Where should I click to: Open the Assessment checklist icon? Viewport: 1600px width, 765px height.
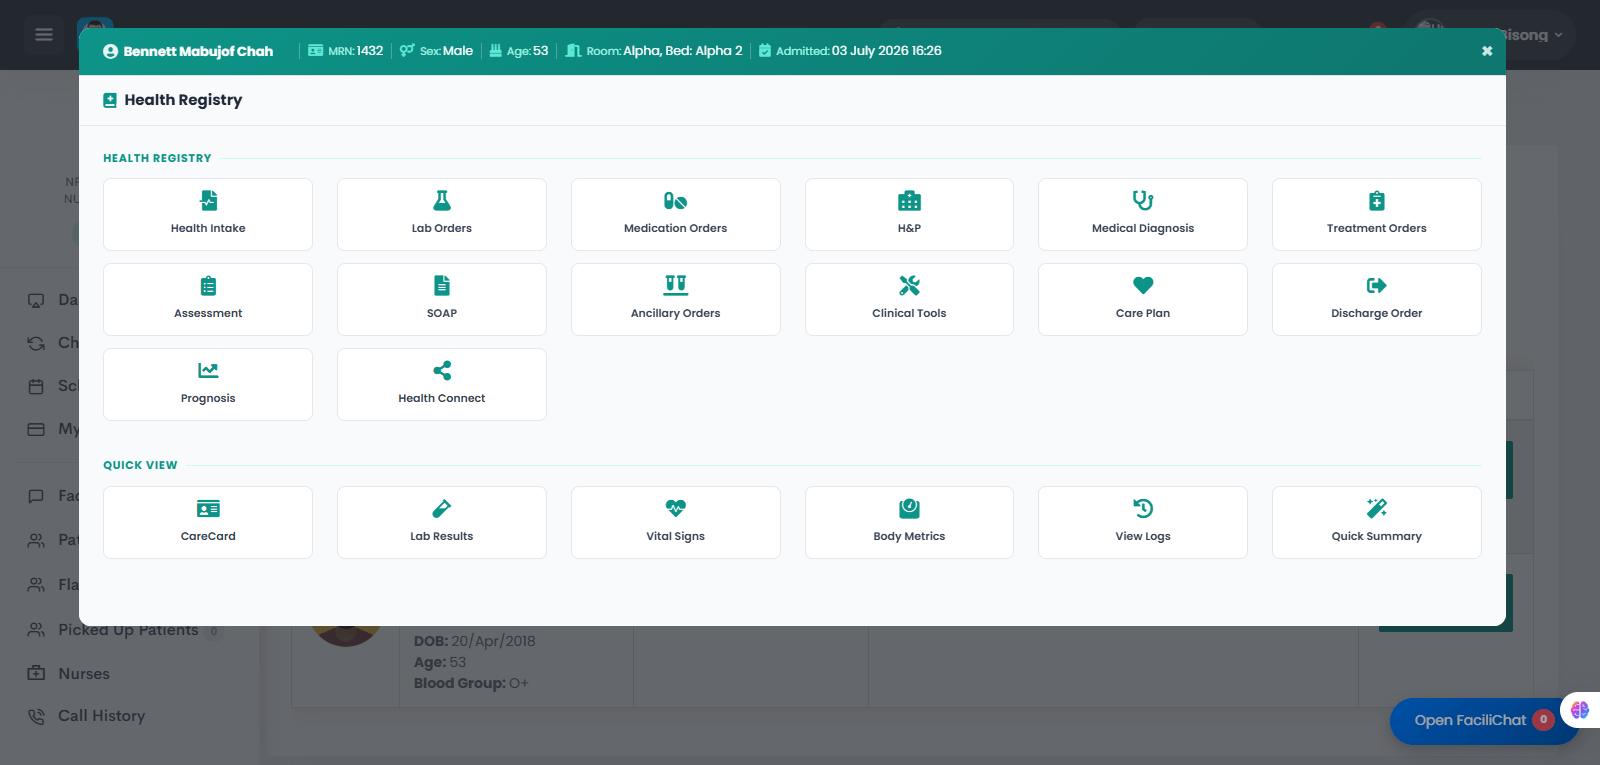pos(208,286)
